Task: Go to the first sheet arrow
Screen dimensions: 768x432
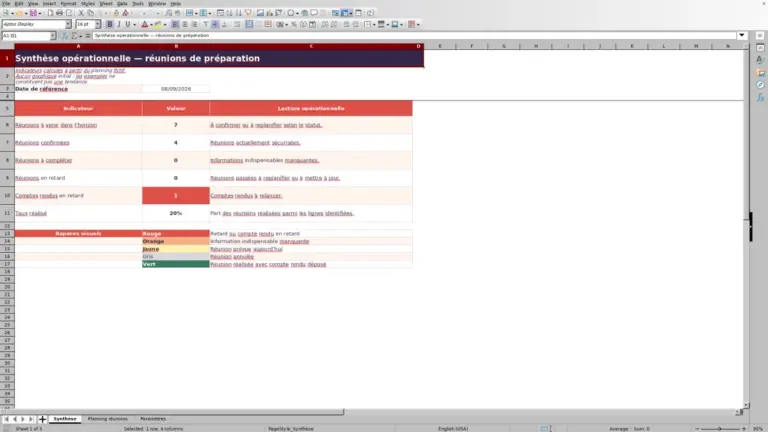Action: pos(6,419)
